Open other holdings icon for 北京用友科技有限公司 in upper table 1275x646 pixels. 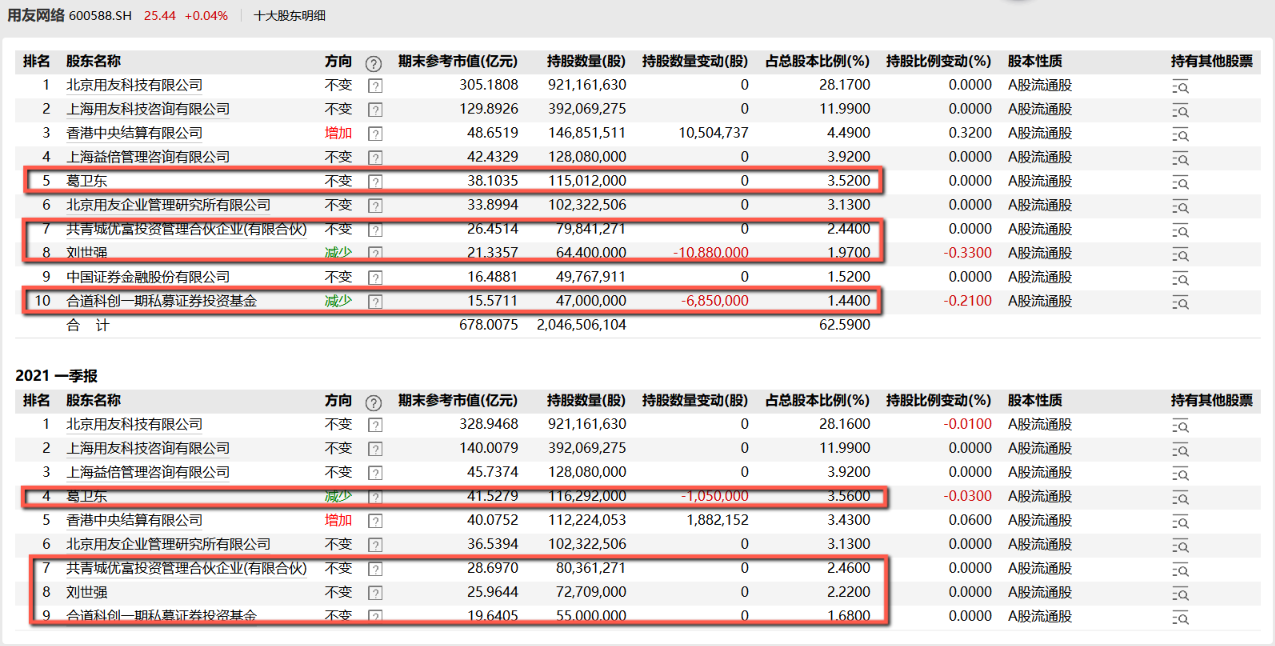click(x=1180, y=86)
